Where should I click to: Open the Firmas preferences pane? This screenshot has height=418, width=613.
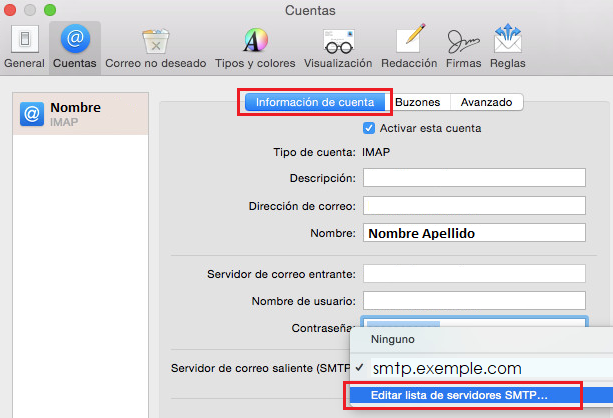point(465,47)
